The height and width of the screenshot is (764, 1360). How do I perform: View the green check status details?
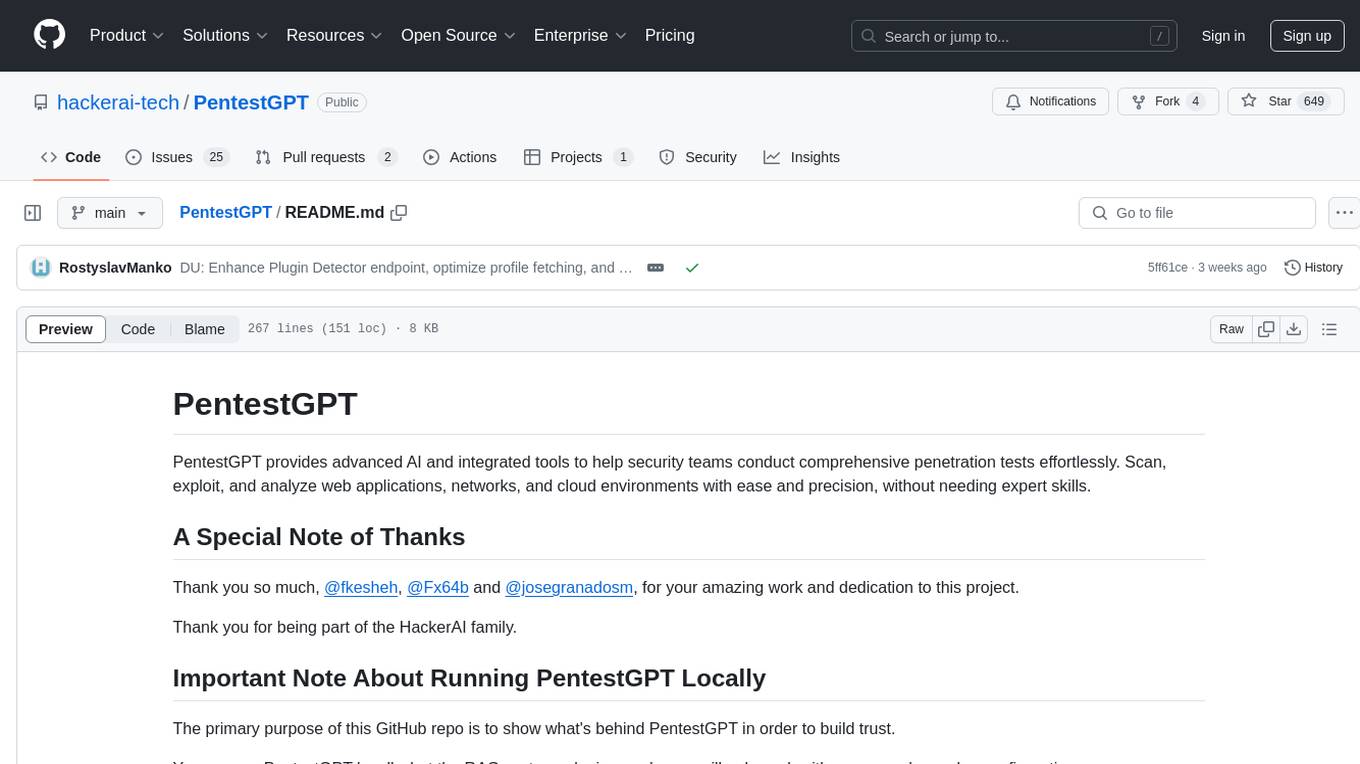[692, 267]
